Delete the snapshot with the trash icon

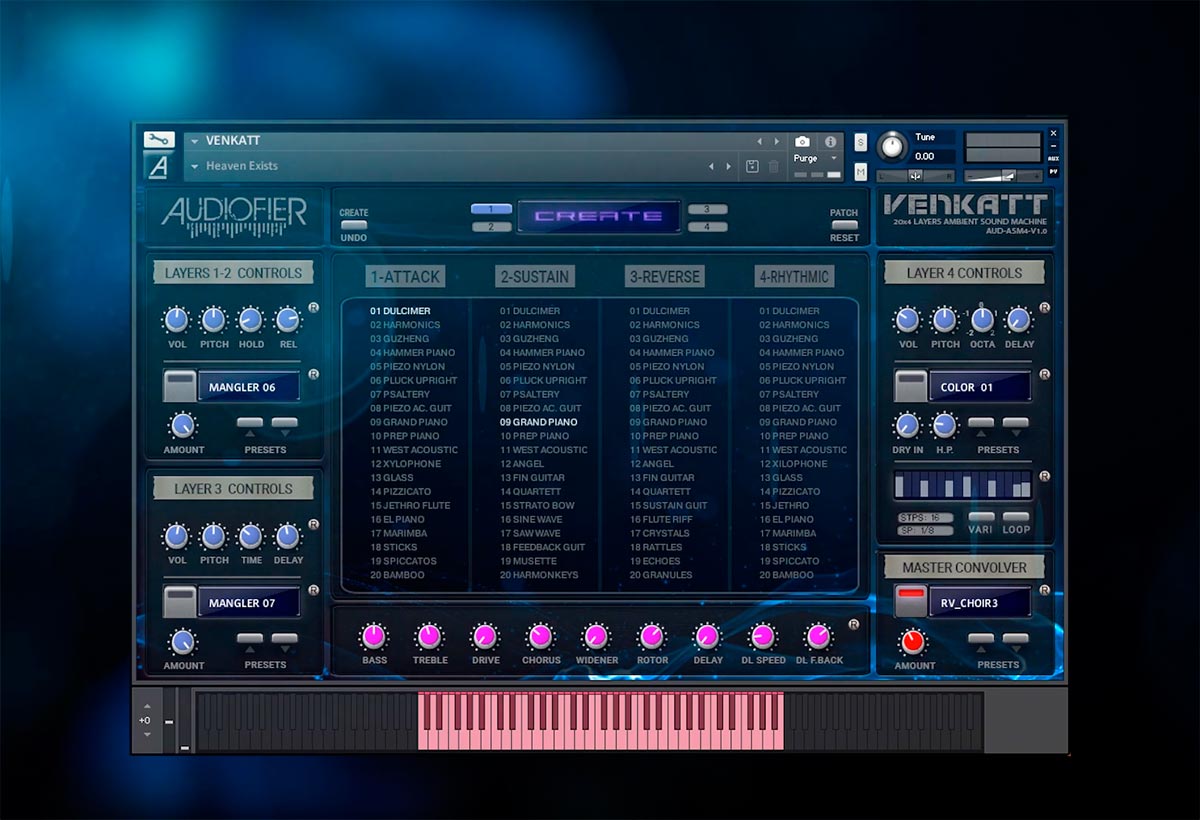tap(773, 166)
